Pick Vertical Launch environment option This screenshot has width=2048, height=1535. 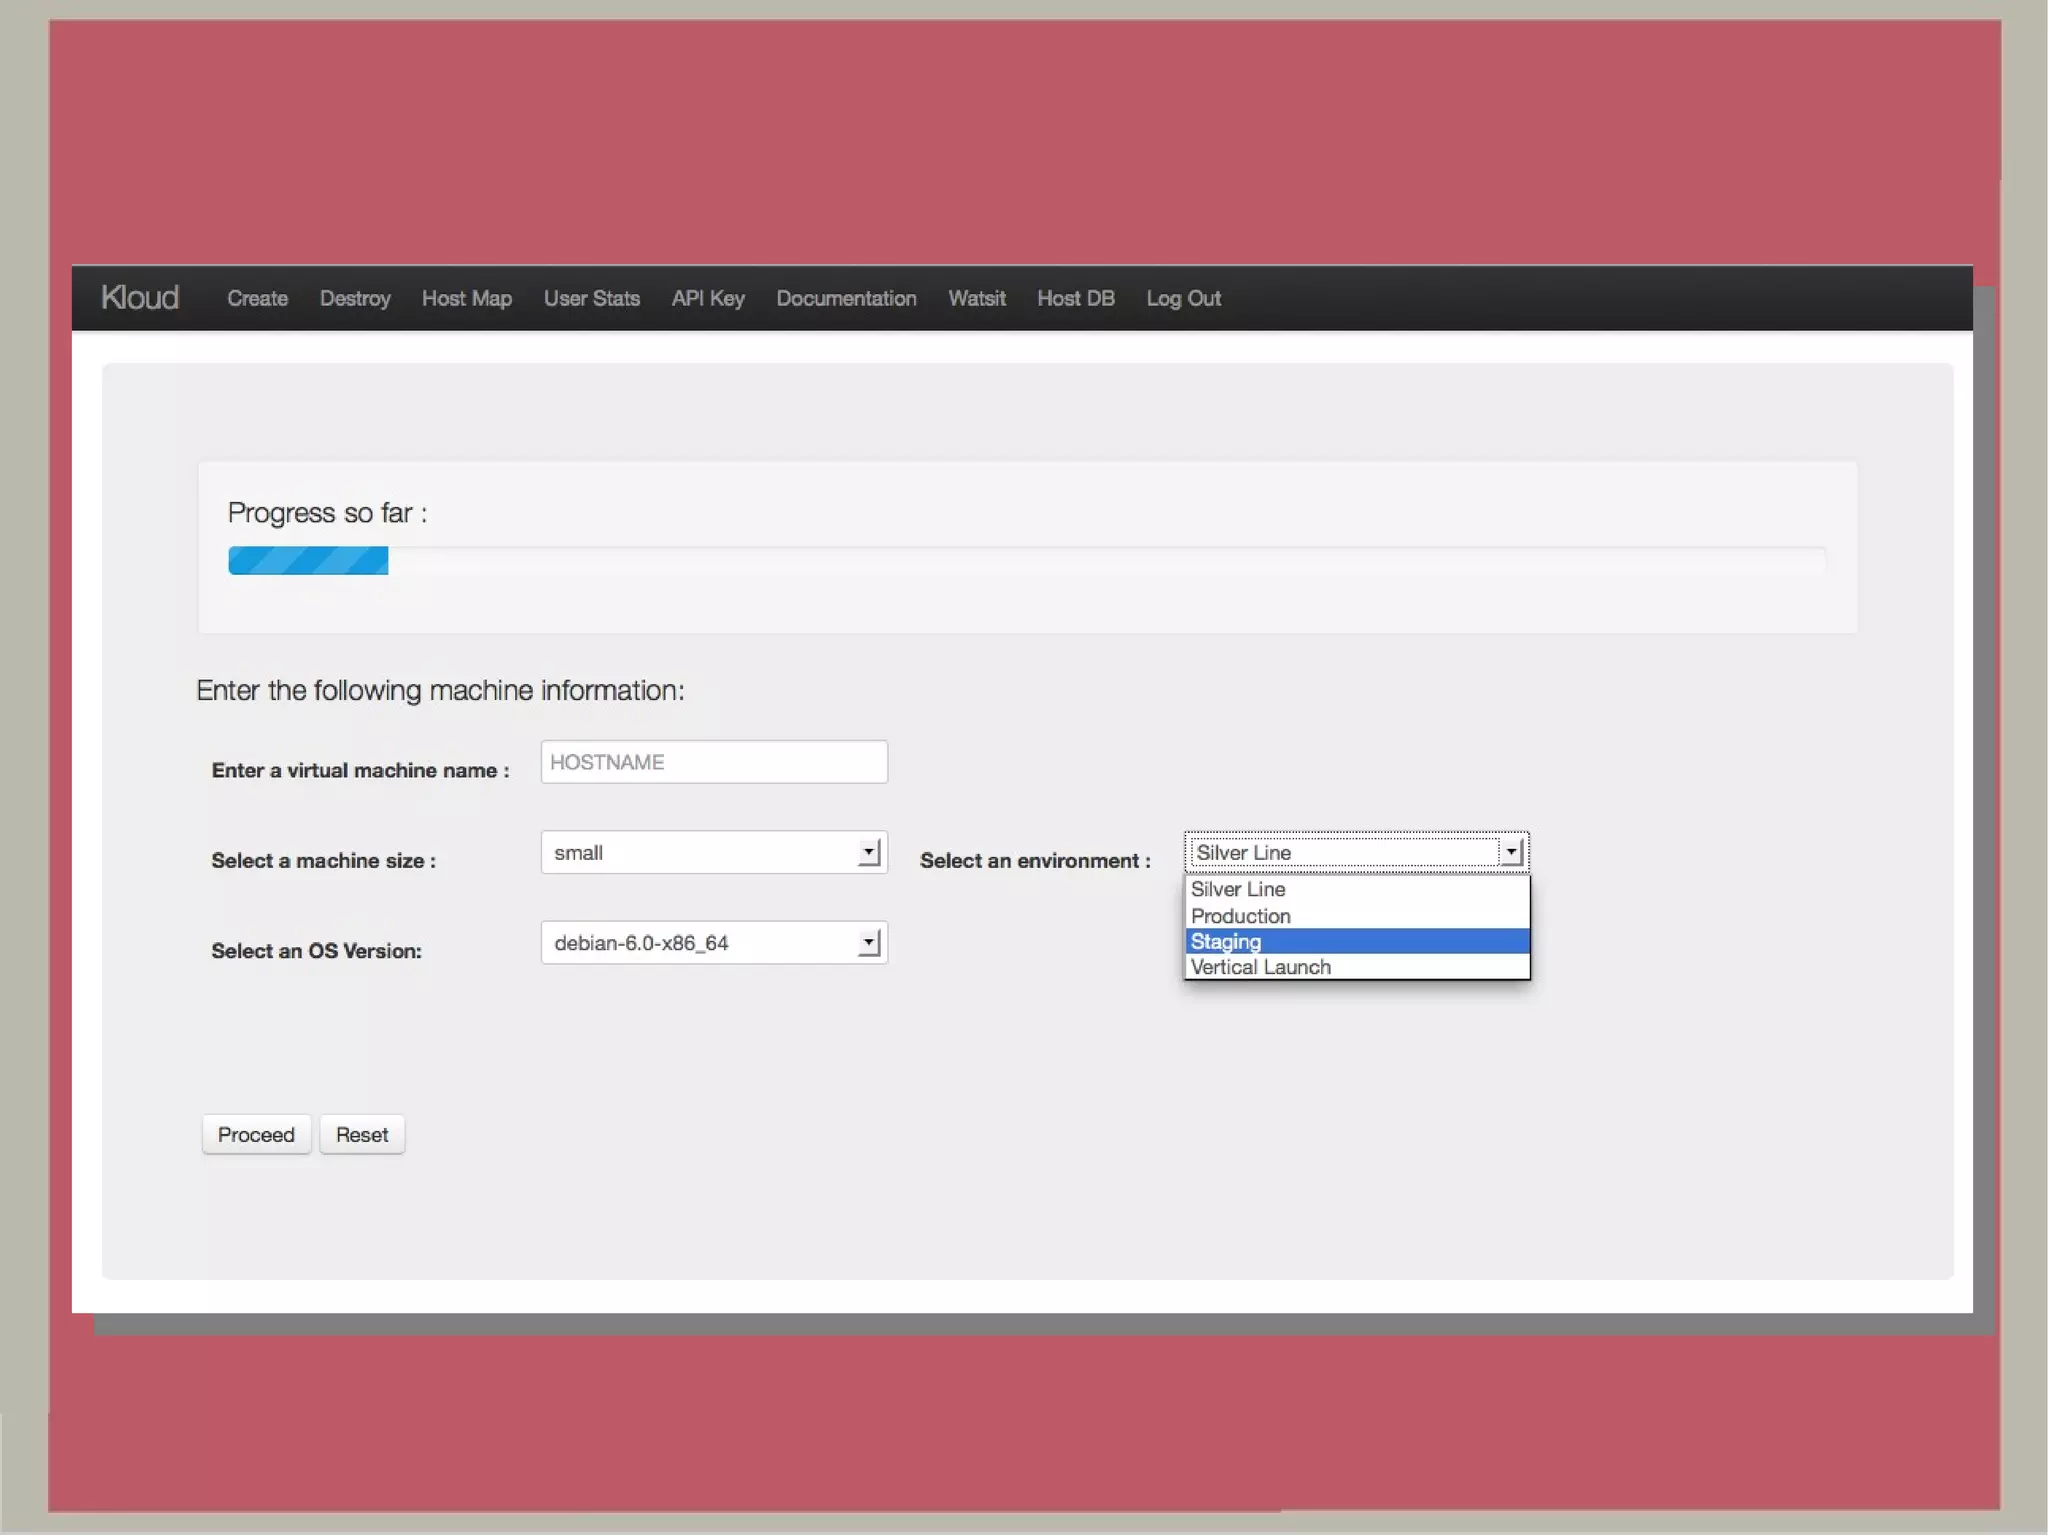[1260, 967]
